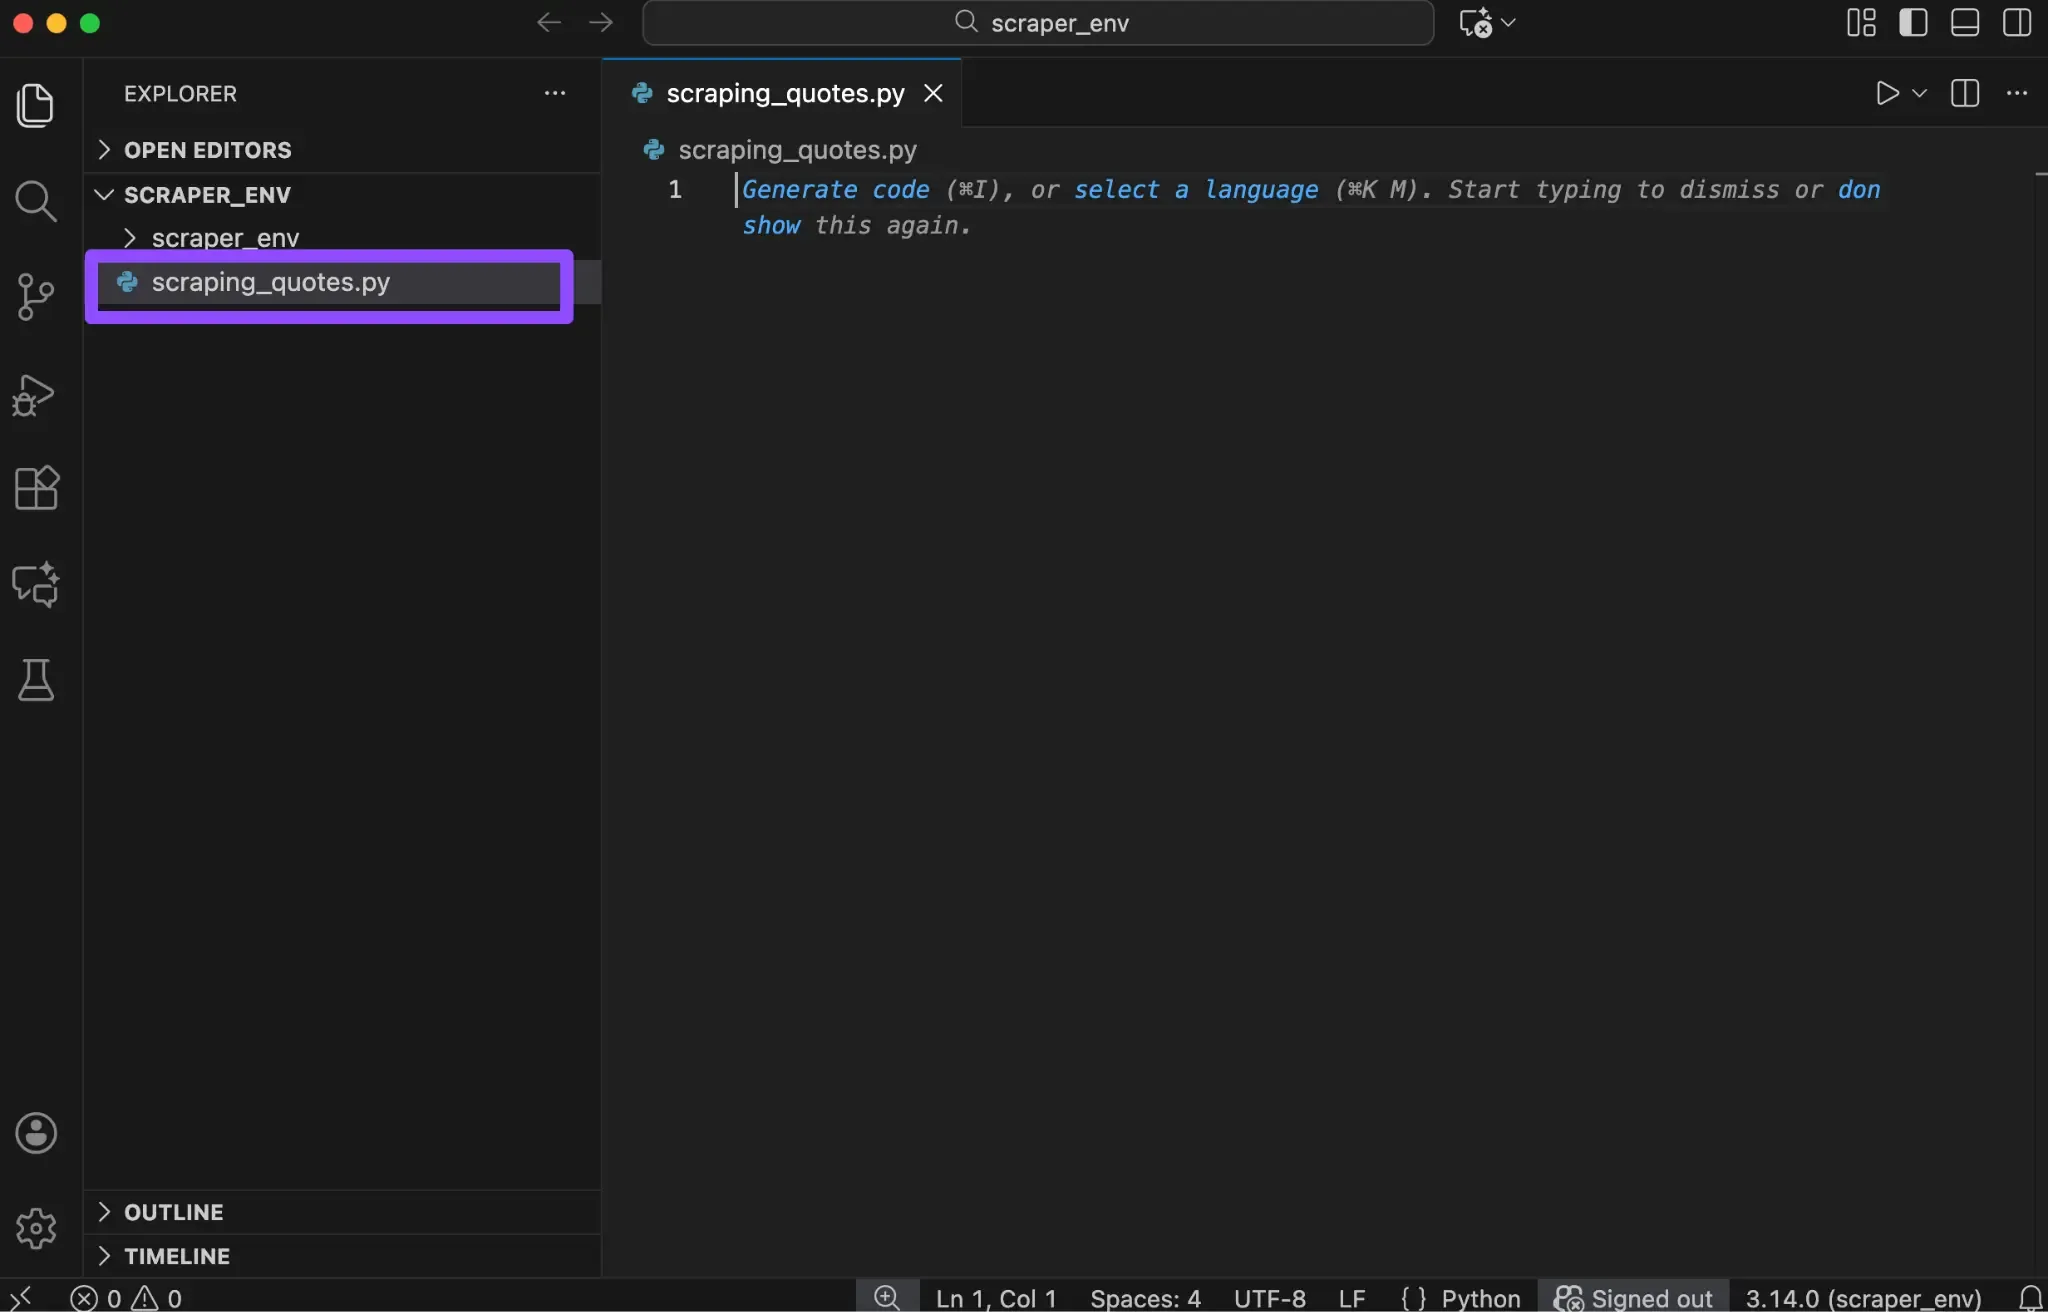Open the Testing view flask icon

pyautogui.click(x=37, y=681)
